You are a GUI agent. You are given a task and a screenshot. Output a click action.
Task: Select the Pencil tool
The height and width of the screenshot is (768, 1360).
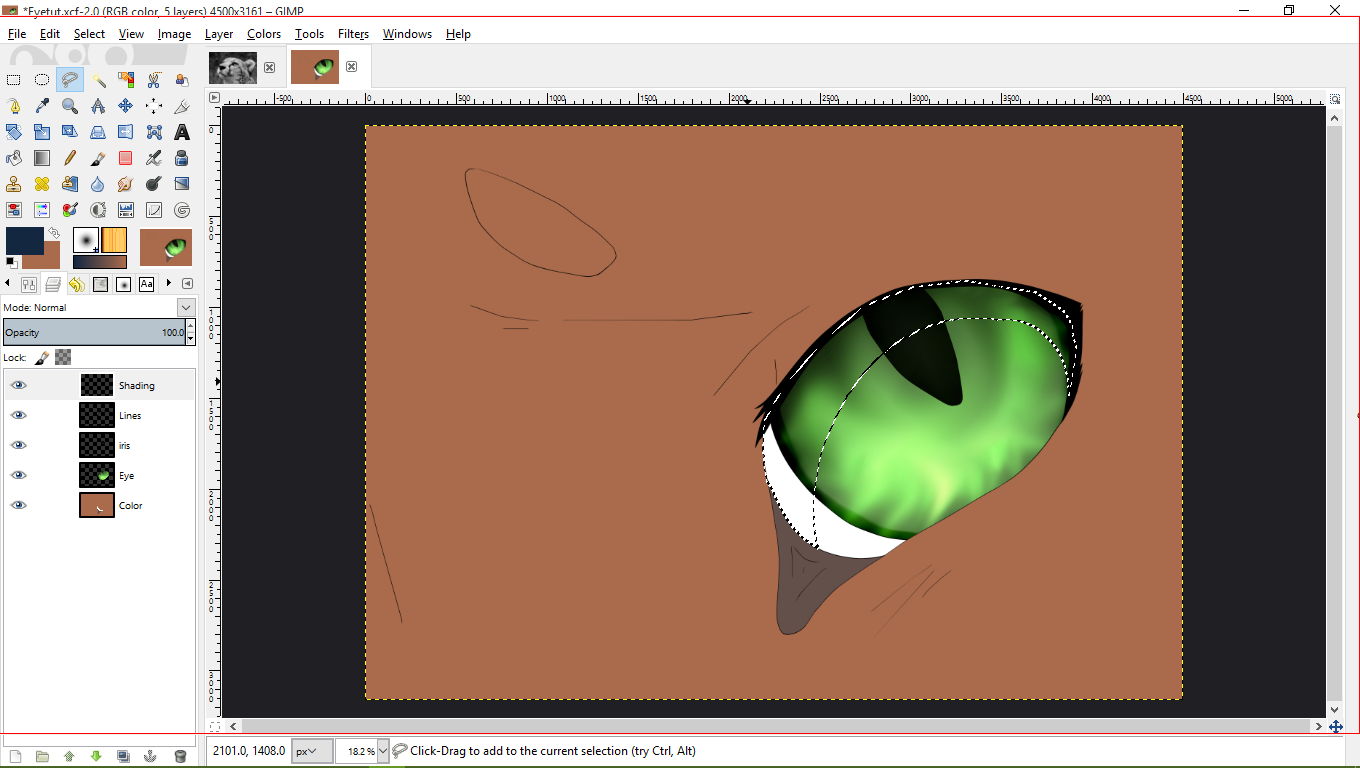70,157
